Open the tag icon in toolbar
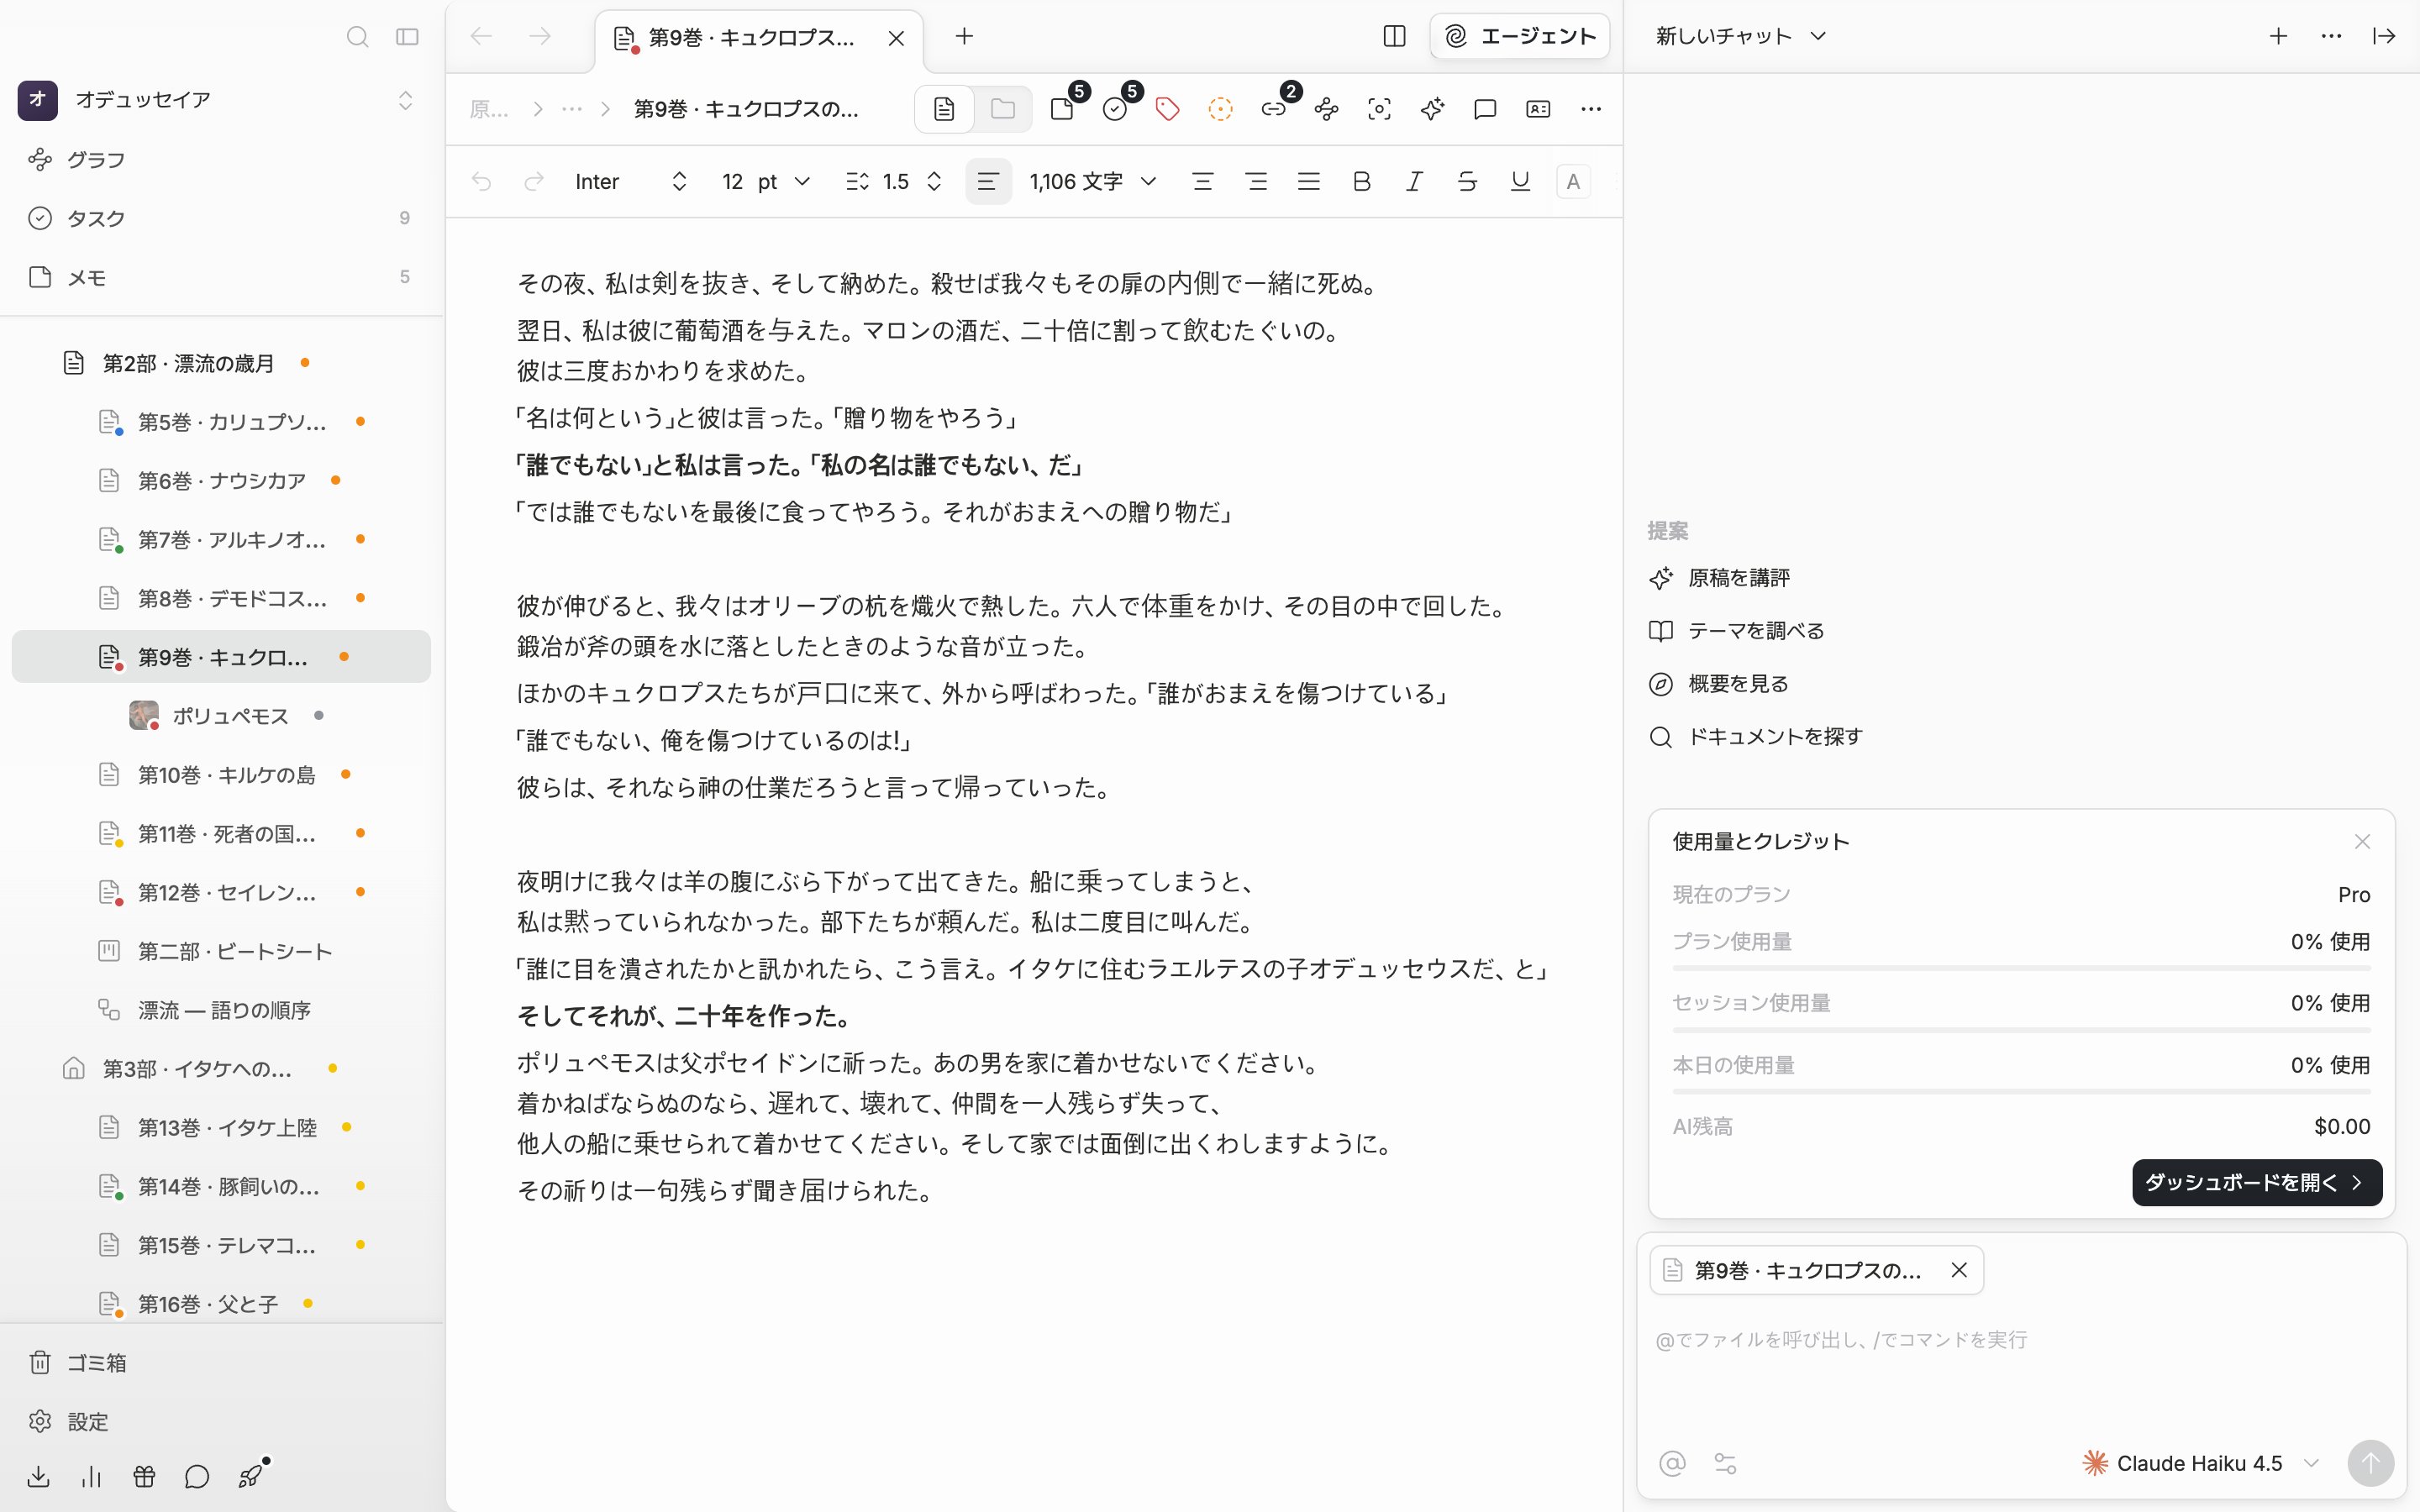The image size is (2420, 1512). [x=1167, y=109]
